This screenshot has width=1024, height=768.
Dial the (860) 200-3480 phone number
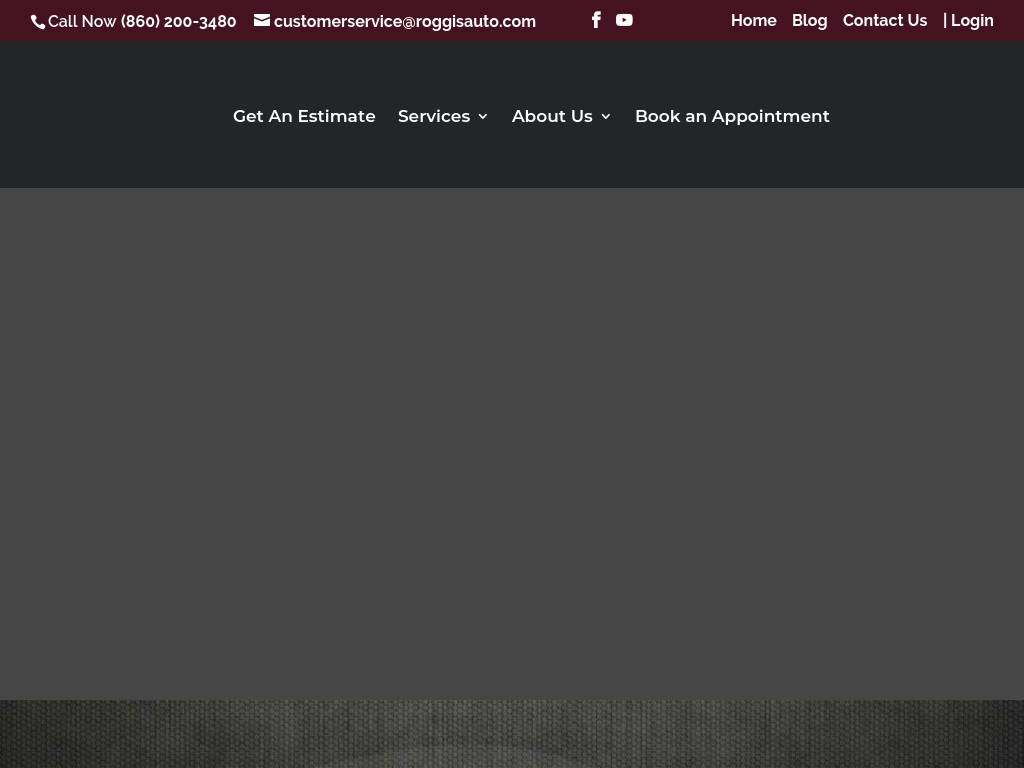coord(178,22)
